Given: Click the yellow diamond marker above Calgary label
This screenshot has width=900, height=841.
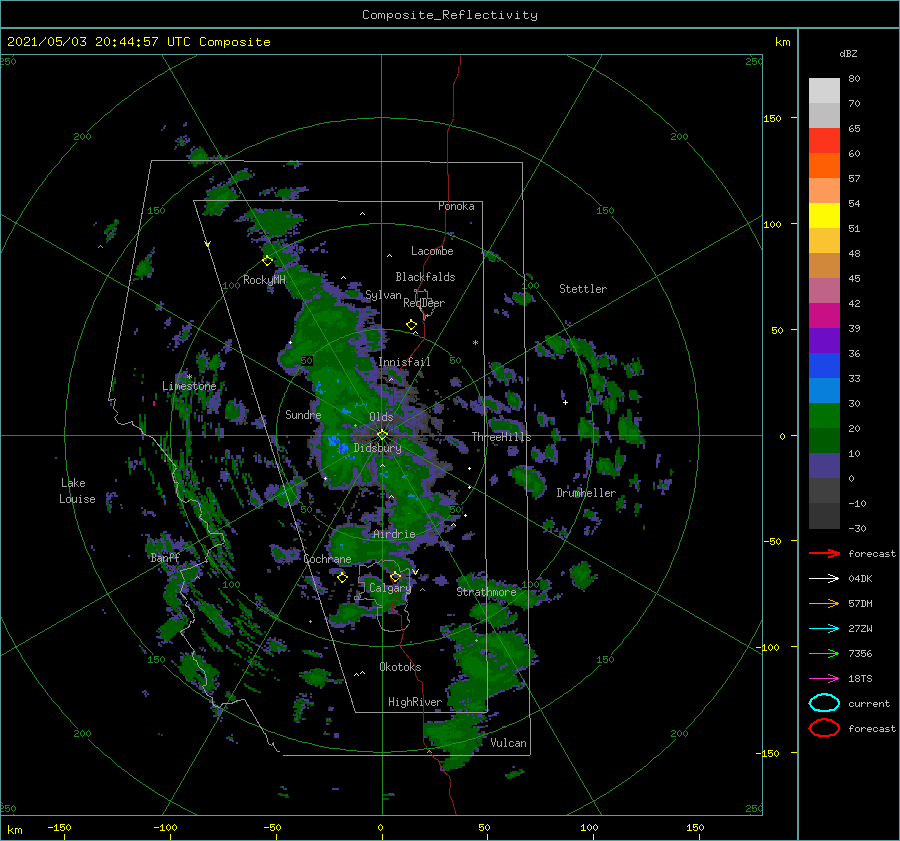Looking at the screenshot, I should pos(395,576).
